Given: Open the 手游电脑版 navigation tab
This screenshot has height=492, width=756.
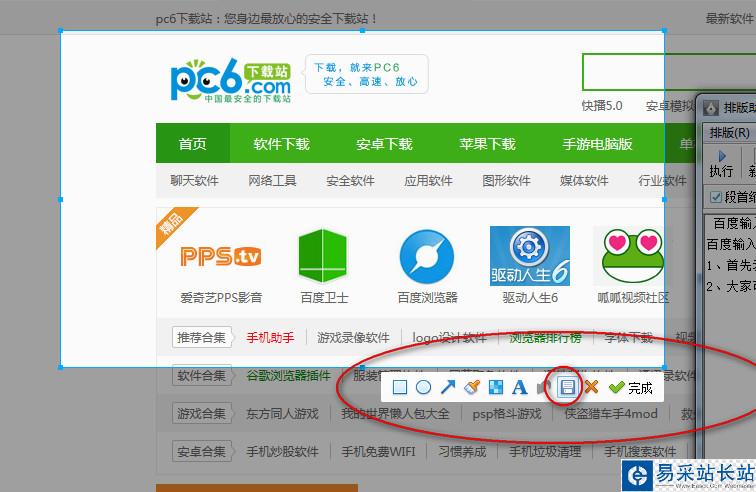Looking at the screenshot, I should (x=597, y=144).
